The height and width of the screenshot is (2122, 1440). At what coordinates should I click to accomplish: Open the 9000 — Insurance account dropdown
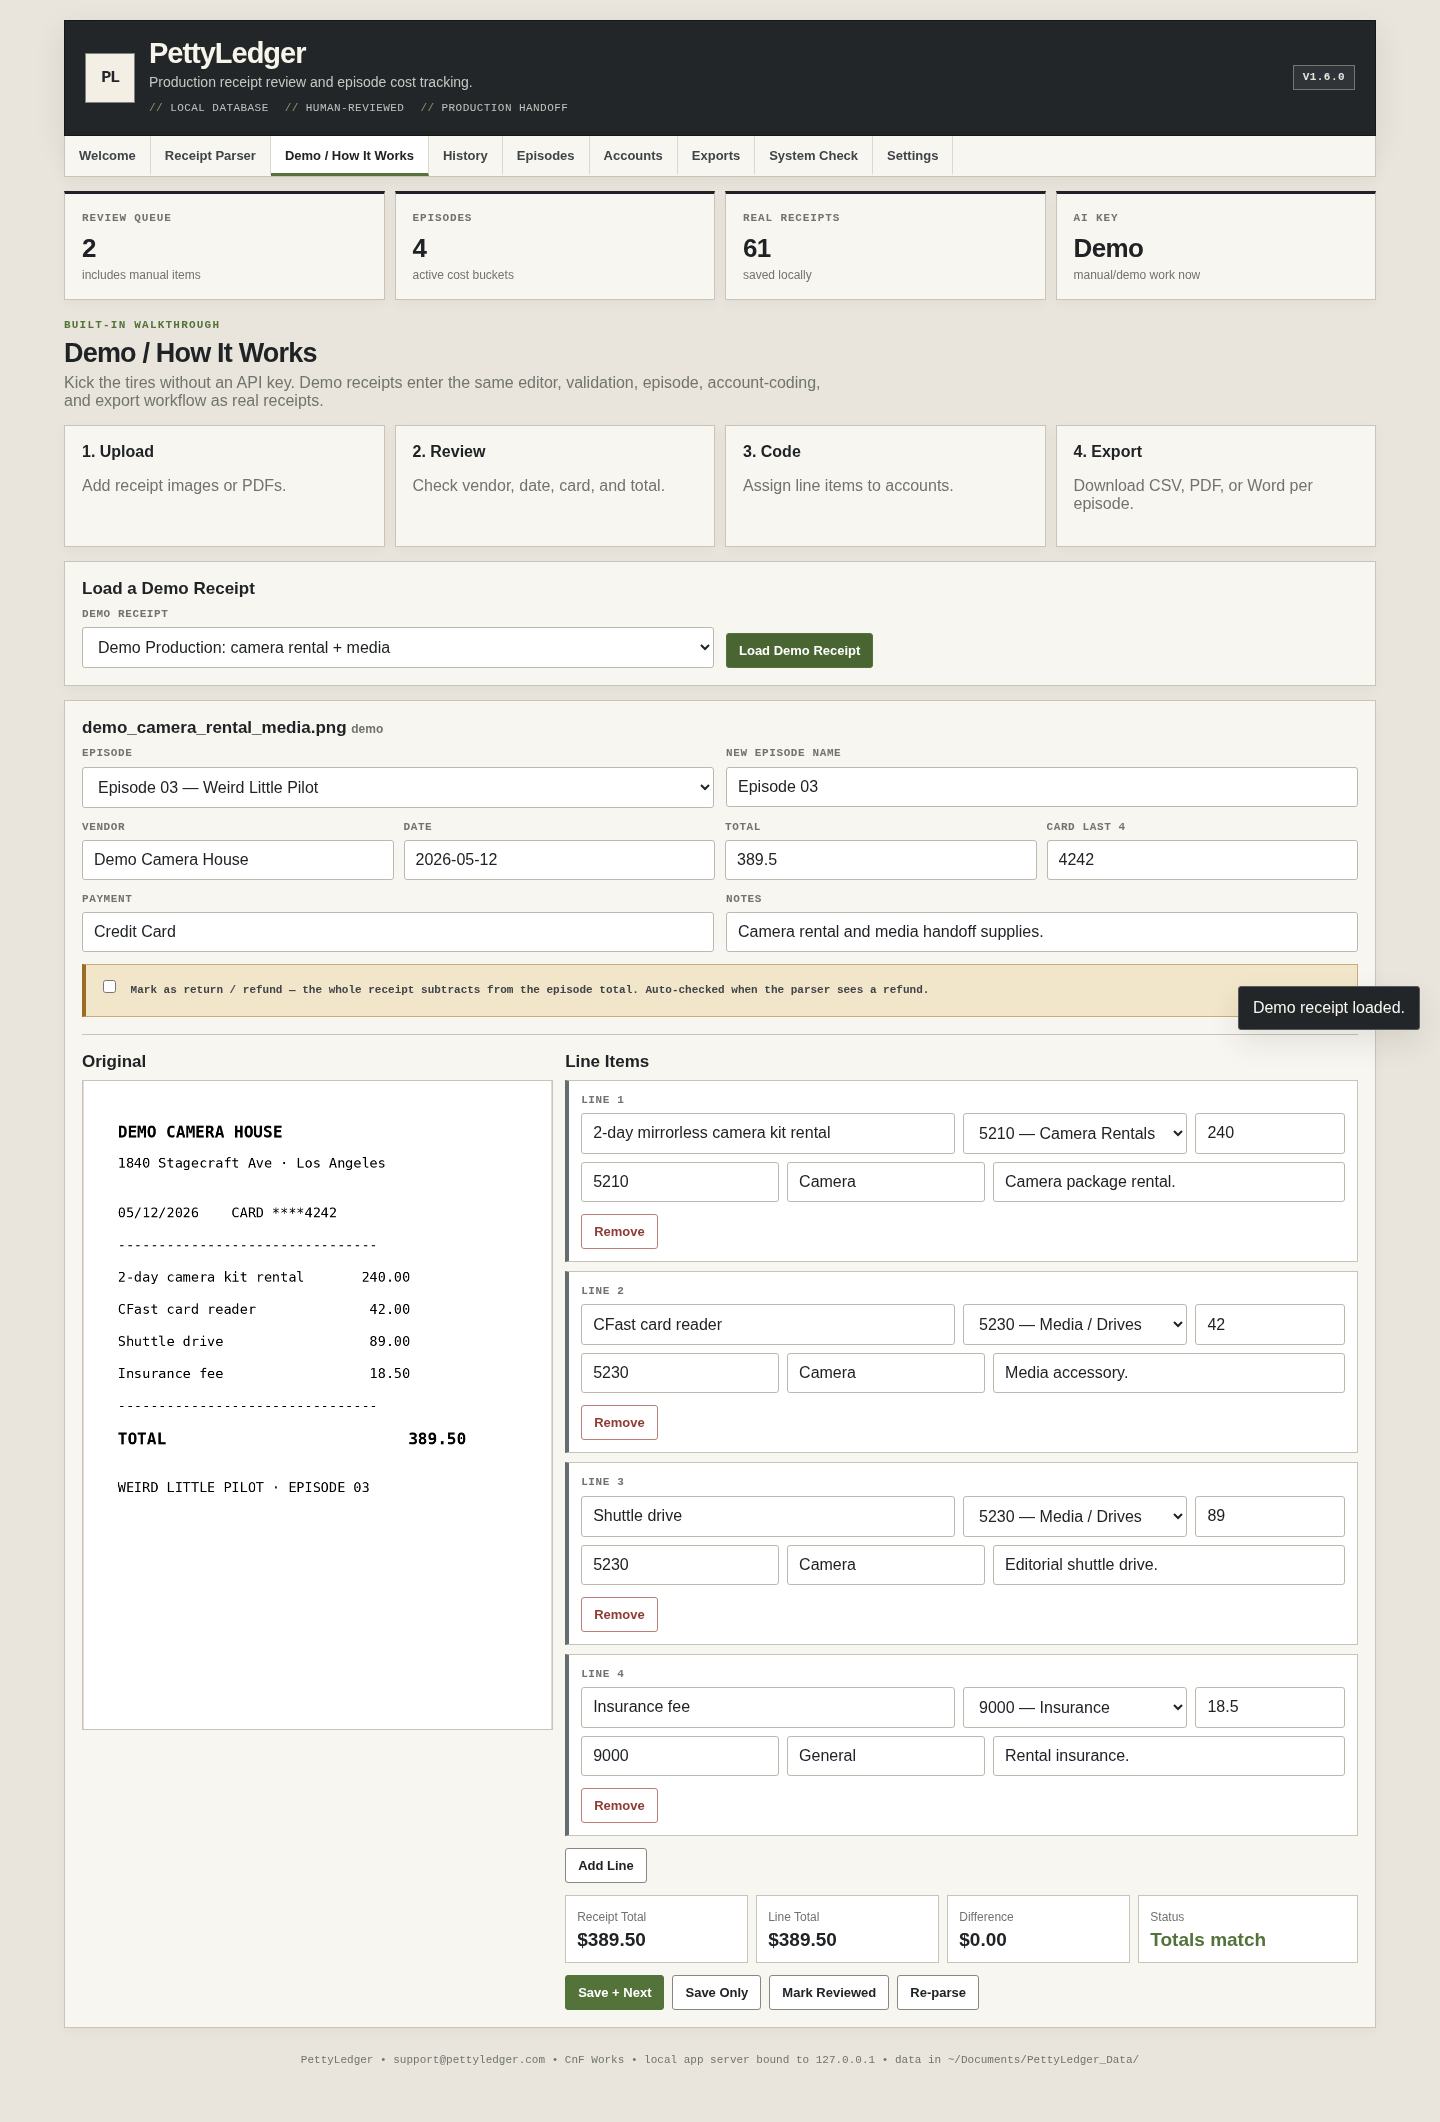[1075, 1707]
